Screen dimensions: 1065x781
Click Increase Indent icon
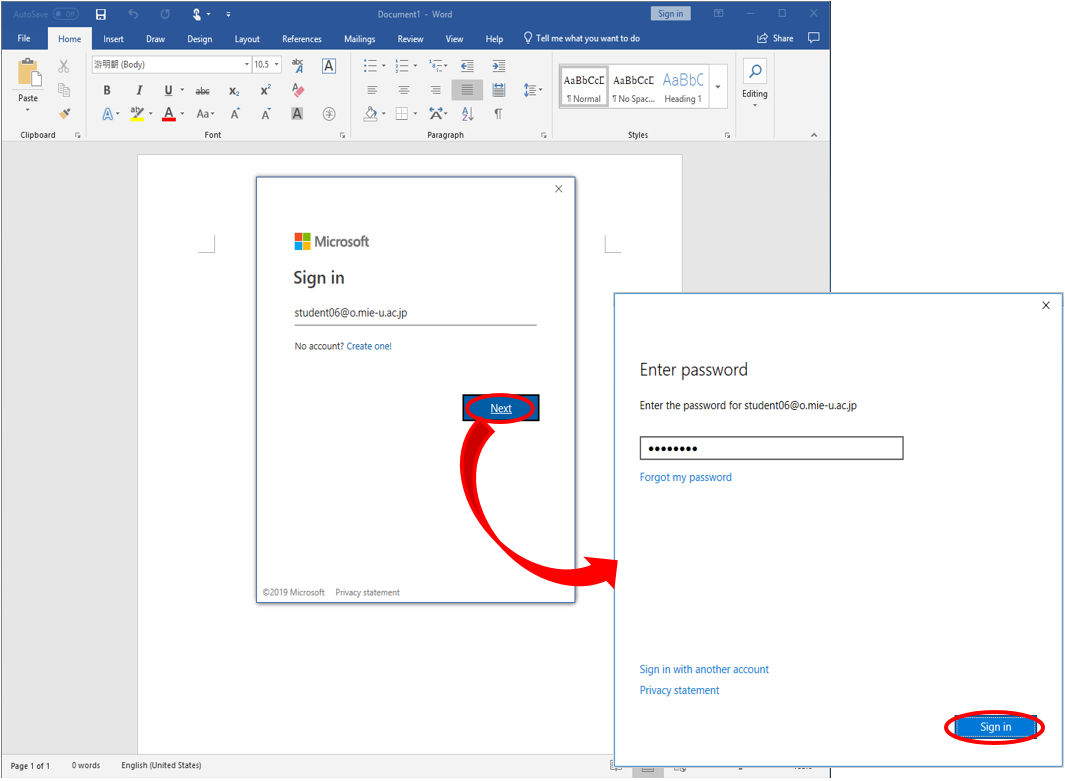click(499, 66)
